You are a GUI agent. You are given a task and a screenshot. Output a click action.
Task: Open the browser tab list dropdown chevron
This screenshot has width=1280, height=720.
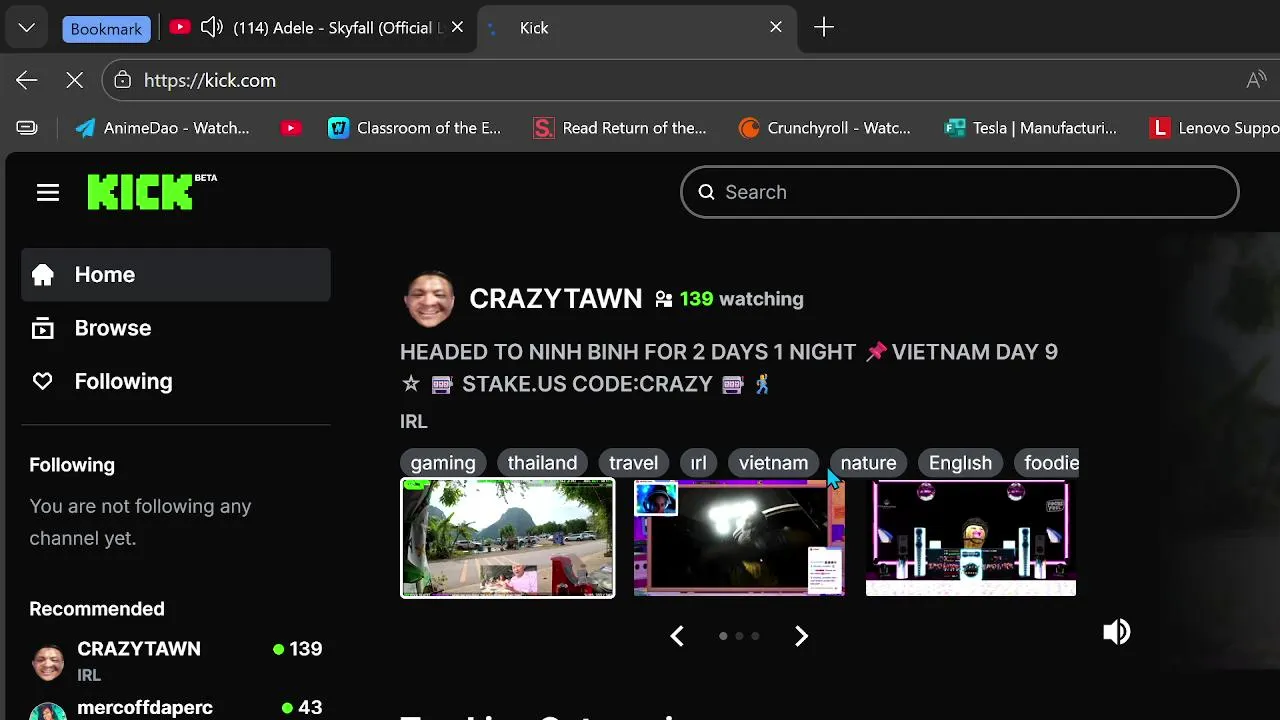(27, 28)
